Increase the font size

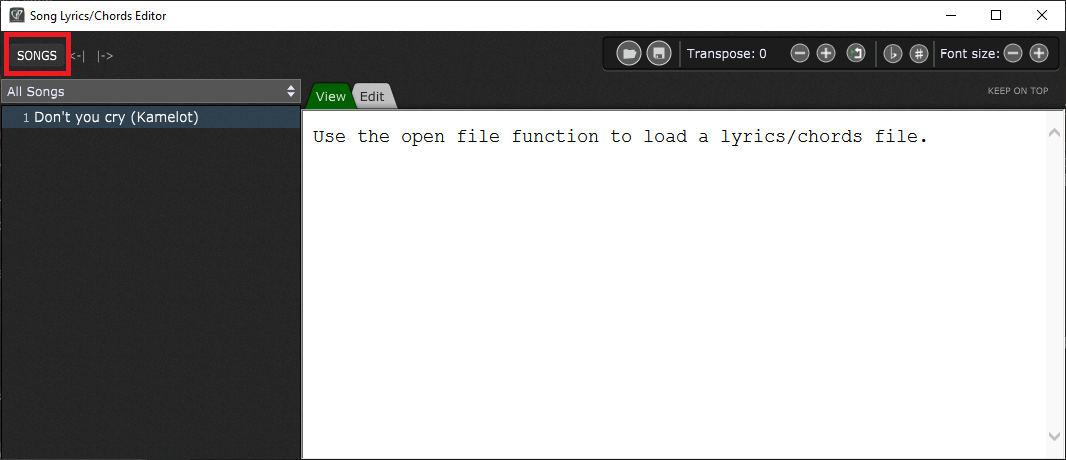pyautogui.click(x=1039, y=54)
